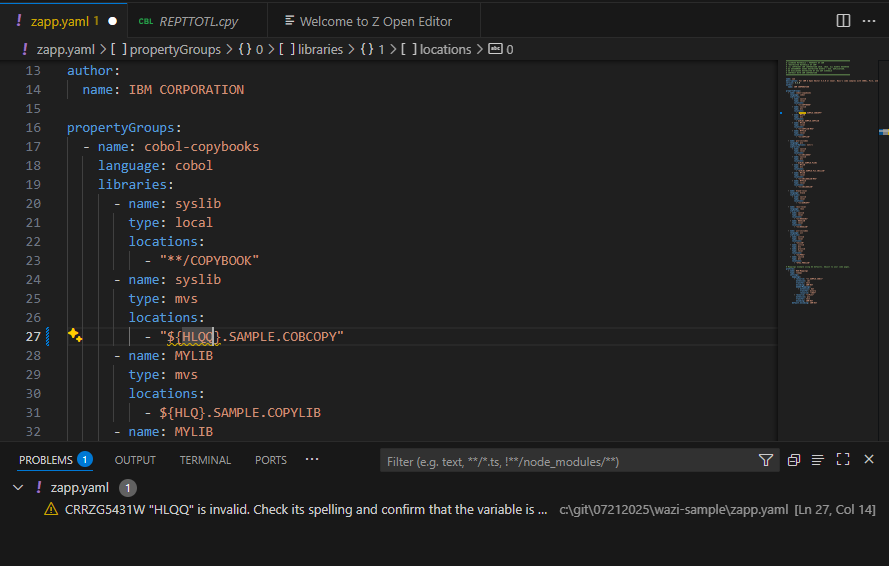Maximize the bottom panel size
The width and height of the screenshot is (889, 566).
point(843,459)
